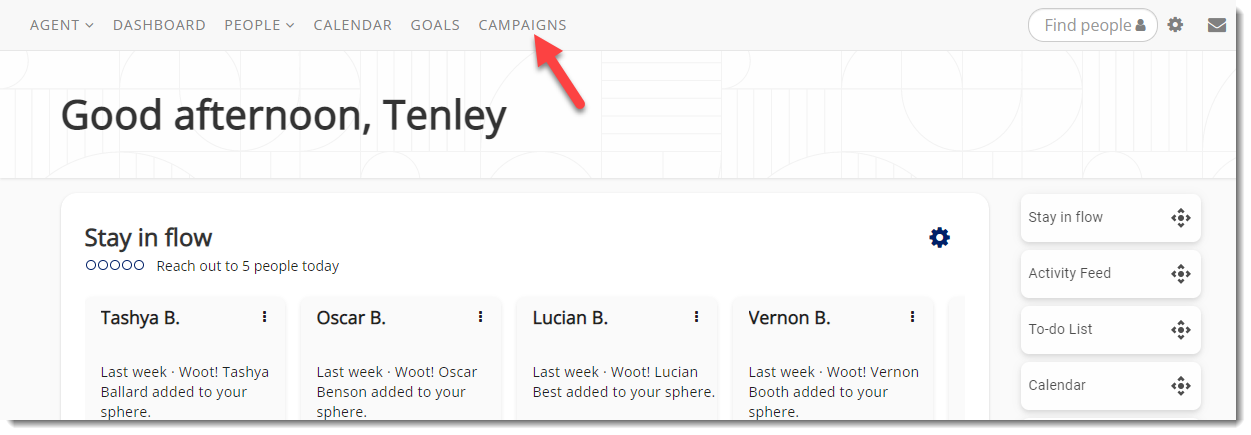The width and height of the screenshot is (1251, 435).
Task: Click move handle on To-do List item
Action: (1180, 330)
